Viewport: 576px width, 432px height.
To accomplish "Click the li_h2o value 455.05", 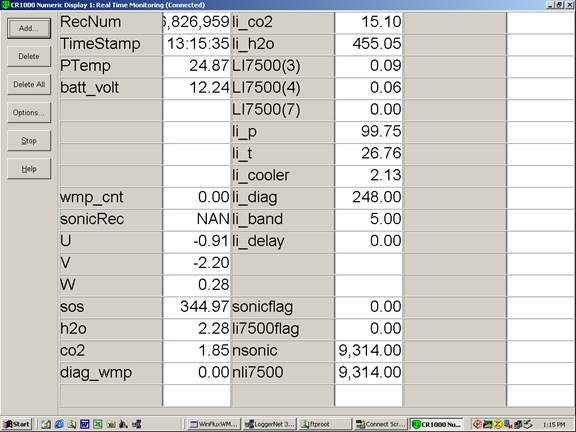I will point(369,44).
